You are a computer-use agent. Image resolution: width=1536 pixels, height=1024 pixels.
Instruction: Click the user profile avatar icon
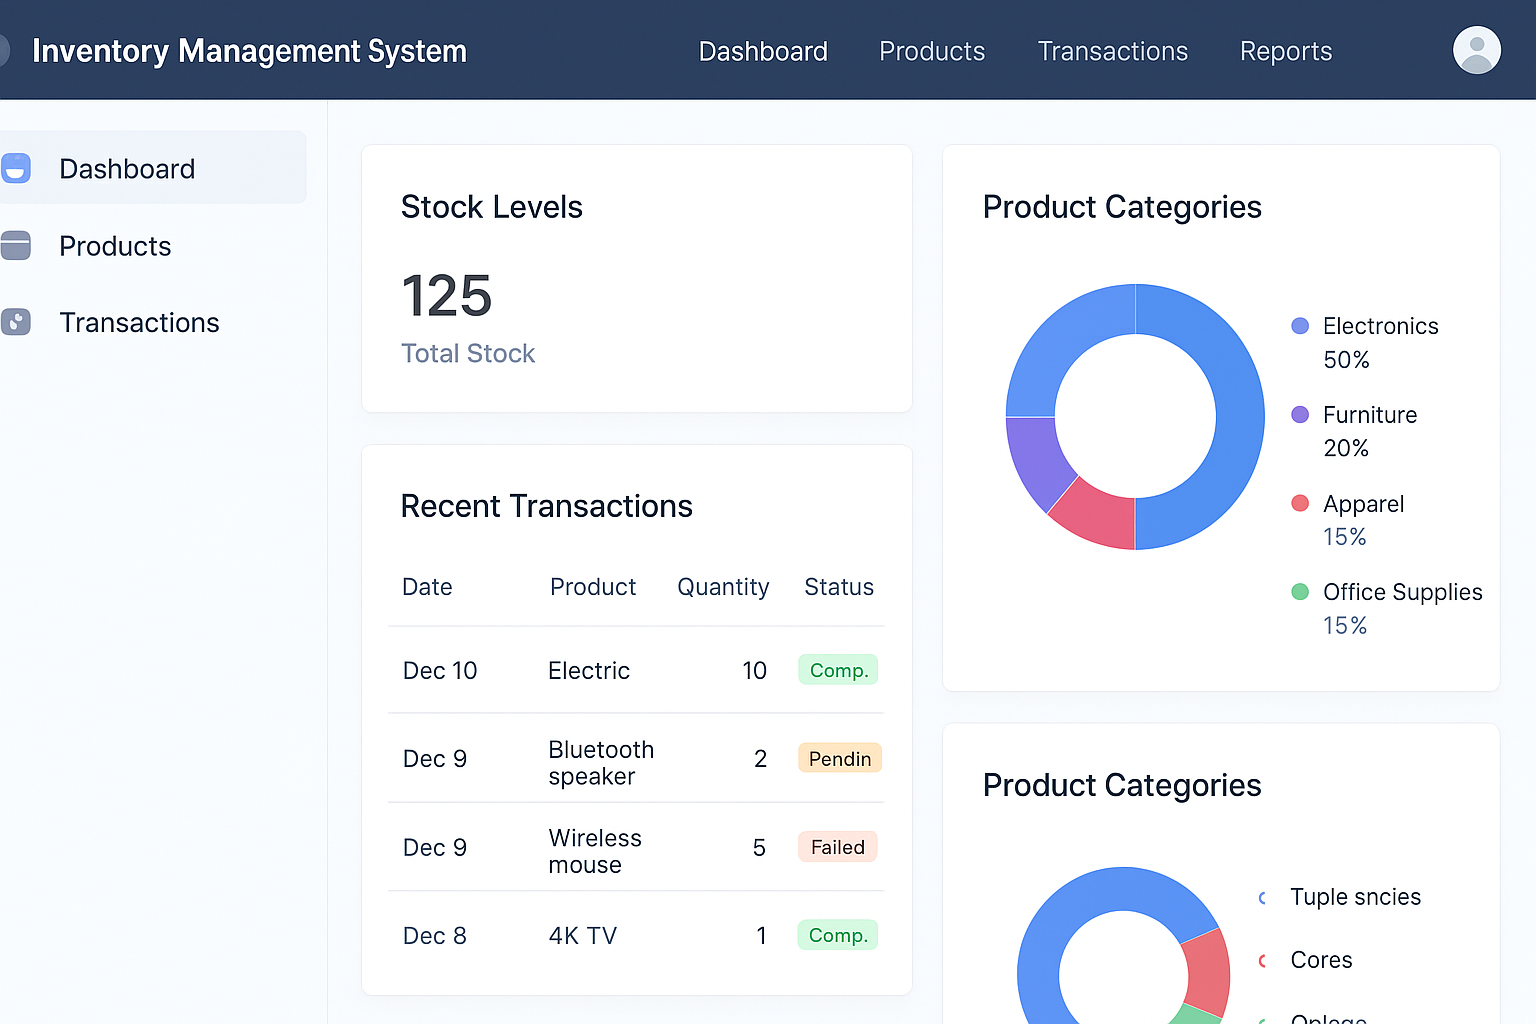pos(1476,50)
